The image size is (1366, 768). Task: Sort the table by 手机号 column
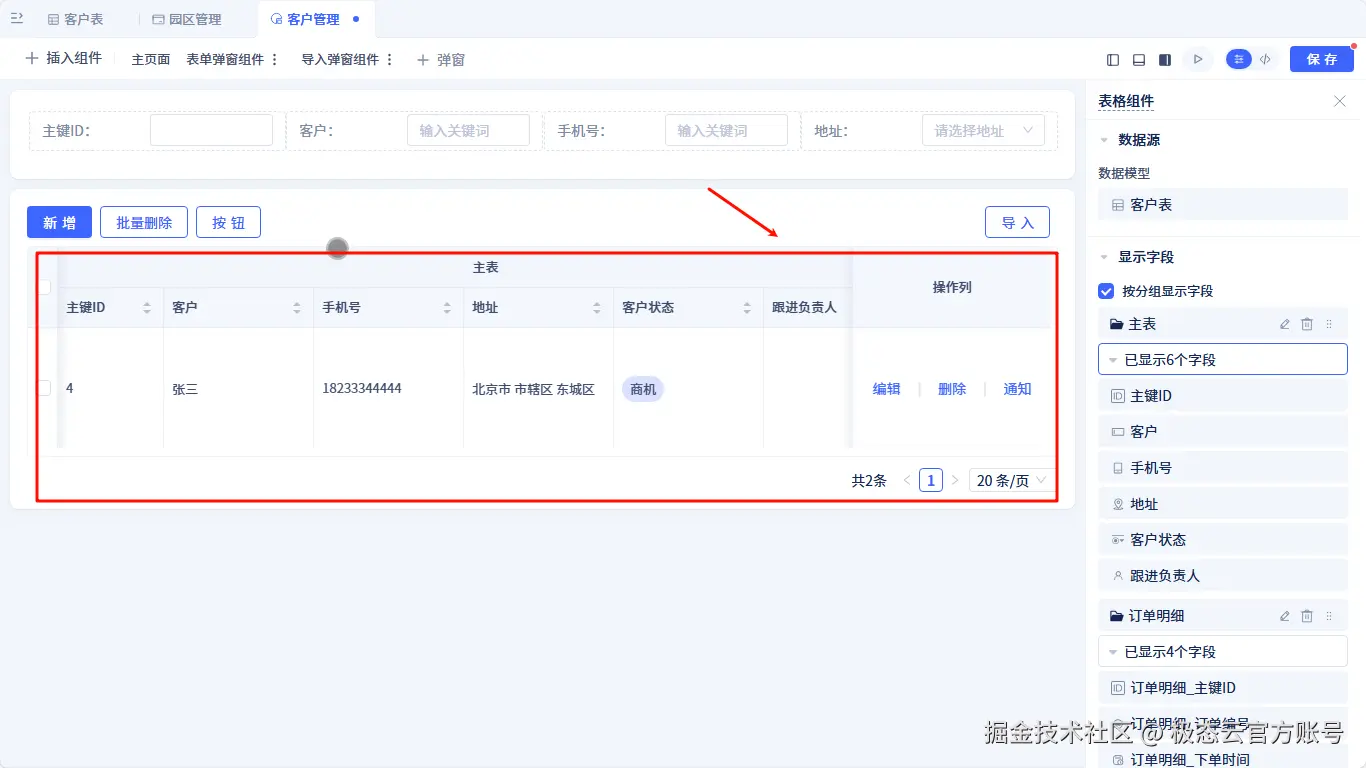(447, 308)
